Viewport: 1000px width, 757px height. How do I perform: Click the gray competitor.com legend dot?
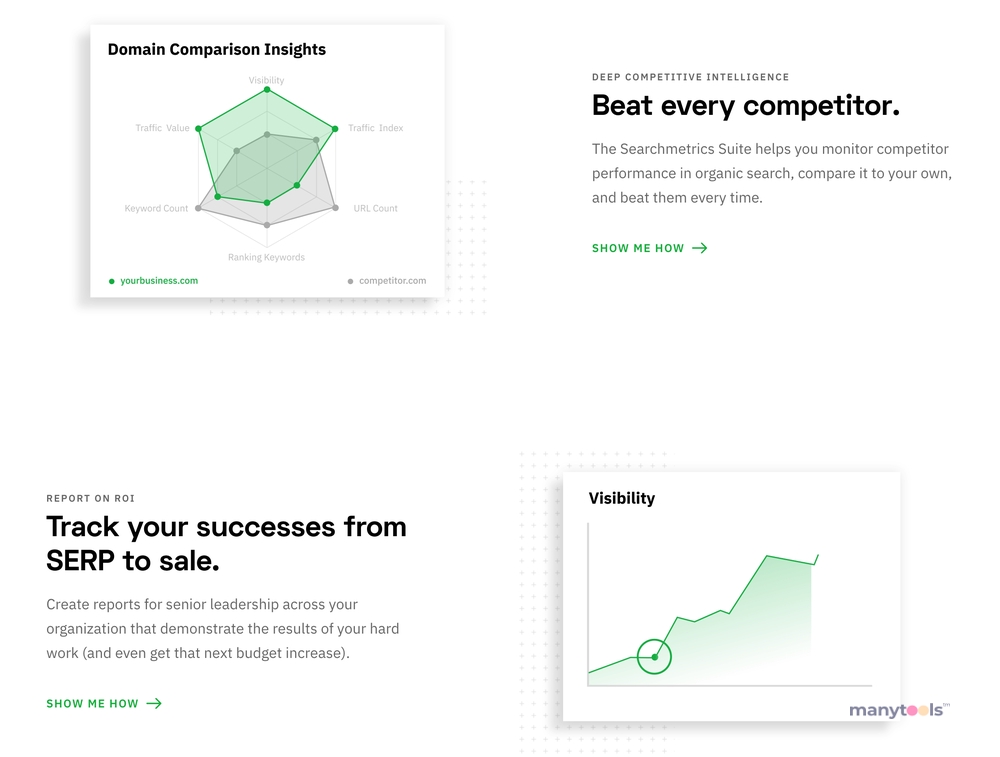tap(350, 281)
